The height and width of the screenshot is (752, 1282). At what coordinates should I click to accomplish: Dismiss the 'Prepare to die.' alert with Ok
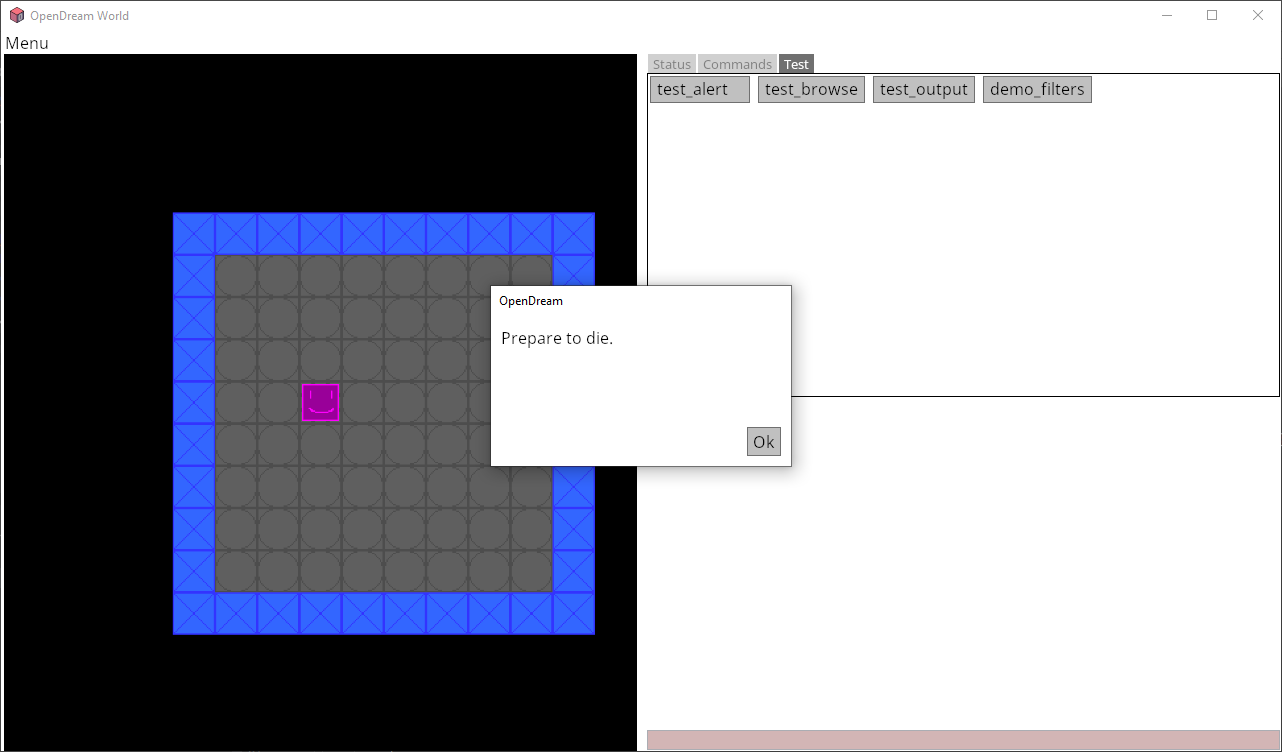[x=763, y=441]
